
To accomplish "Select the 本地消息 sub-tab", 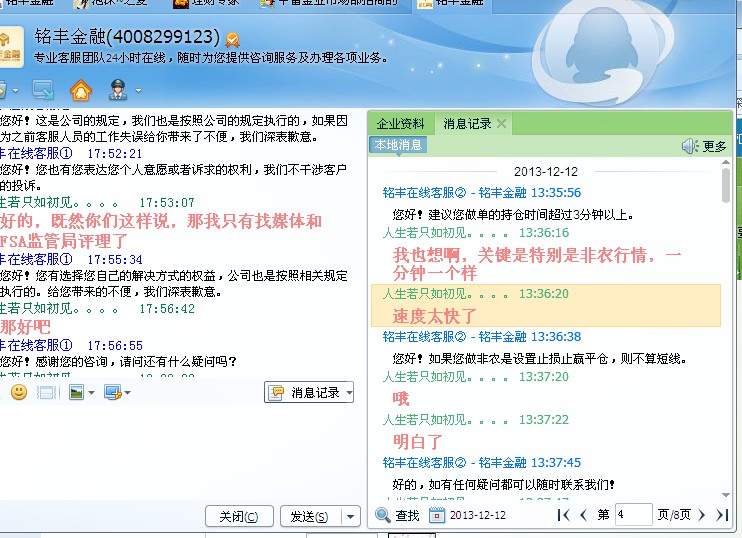I will (398, 145).
